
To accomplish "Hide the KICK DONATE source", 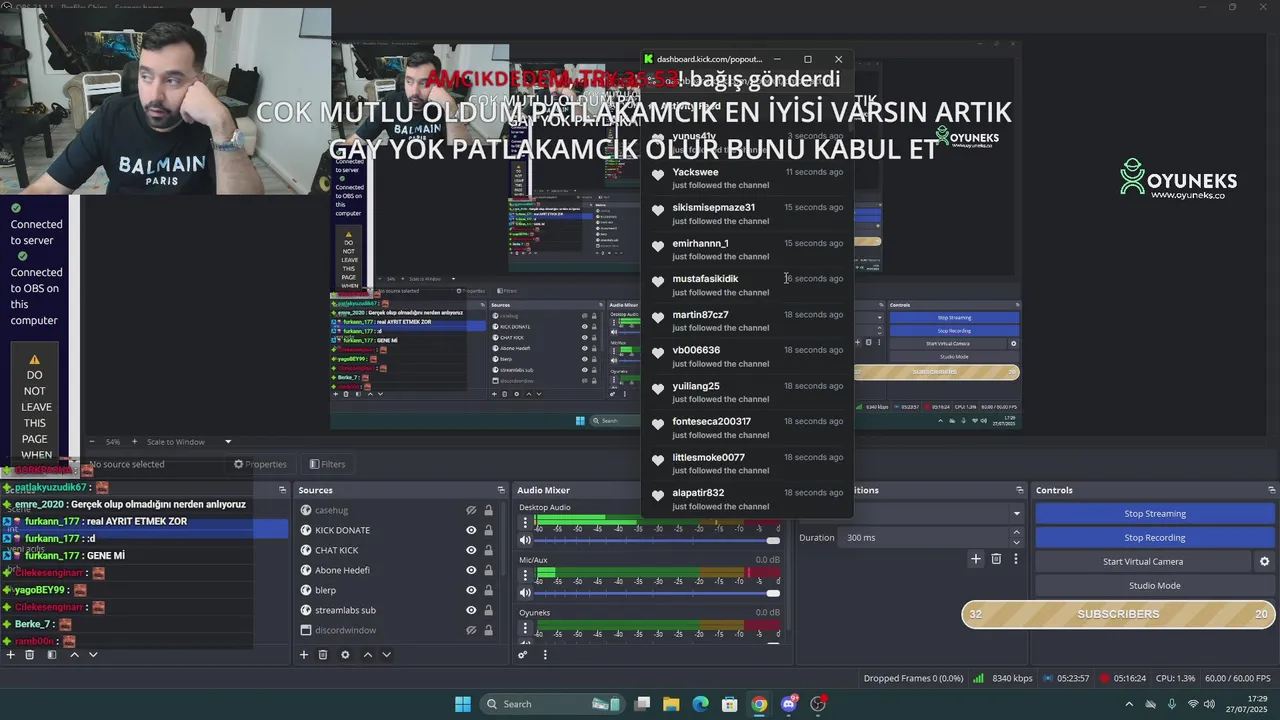I will (x=471, y=530).
